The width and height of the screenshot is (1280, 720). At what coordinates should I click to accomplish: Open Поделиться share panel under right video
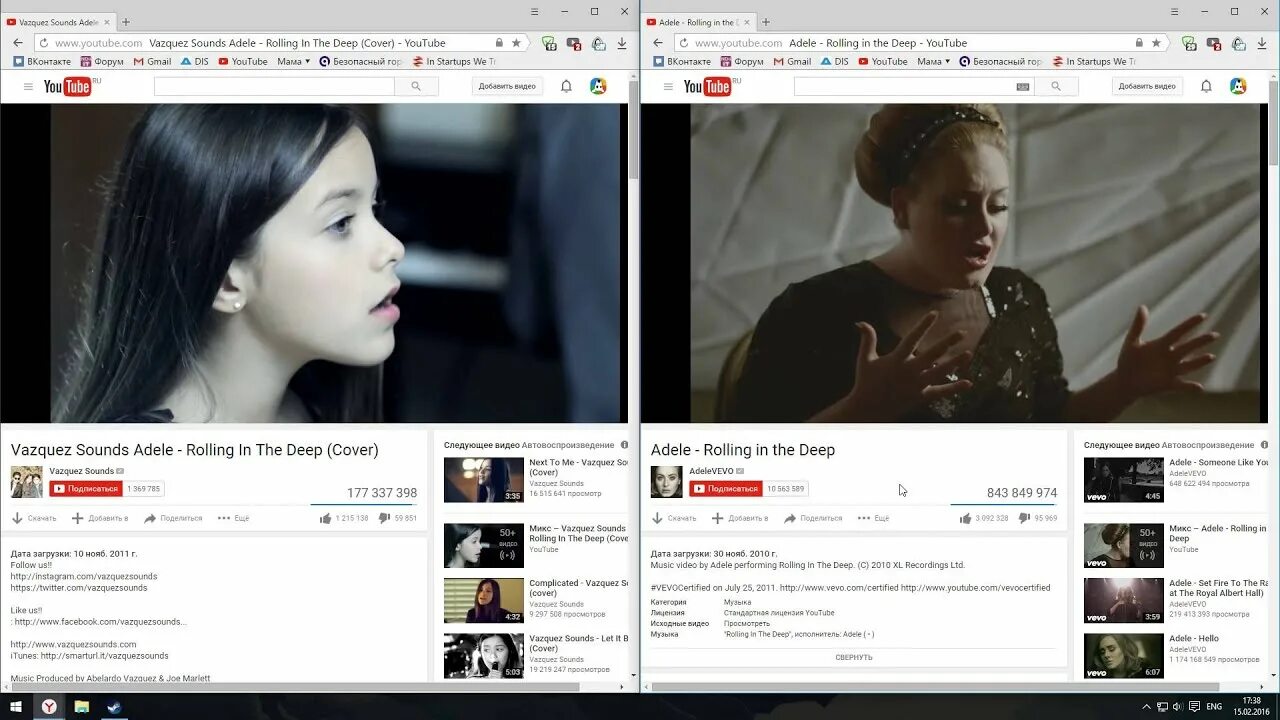point(813,518)
